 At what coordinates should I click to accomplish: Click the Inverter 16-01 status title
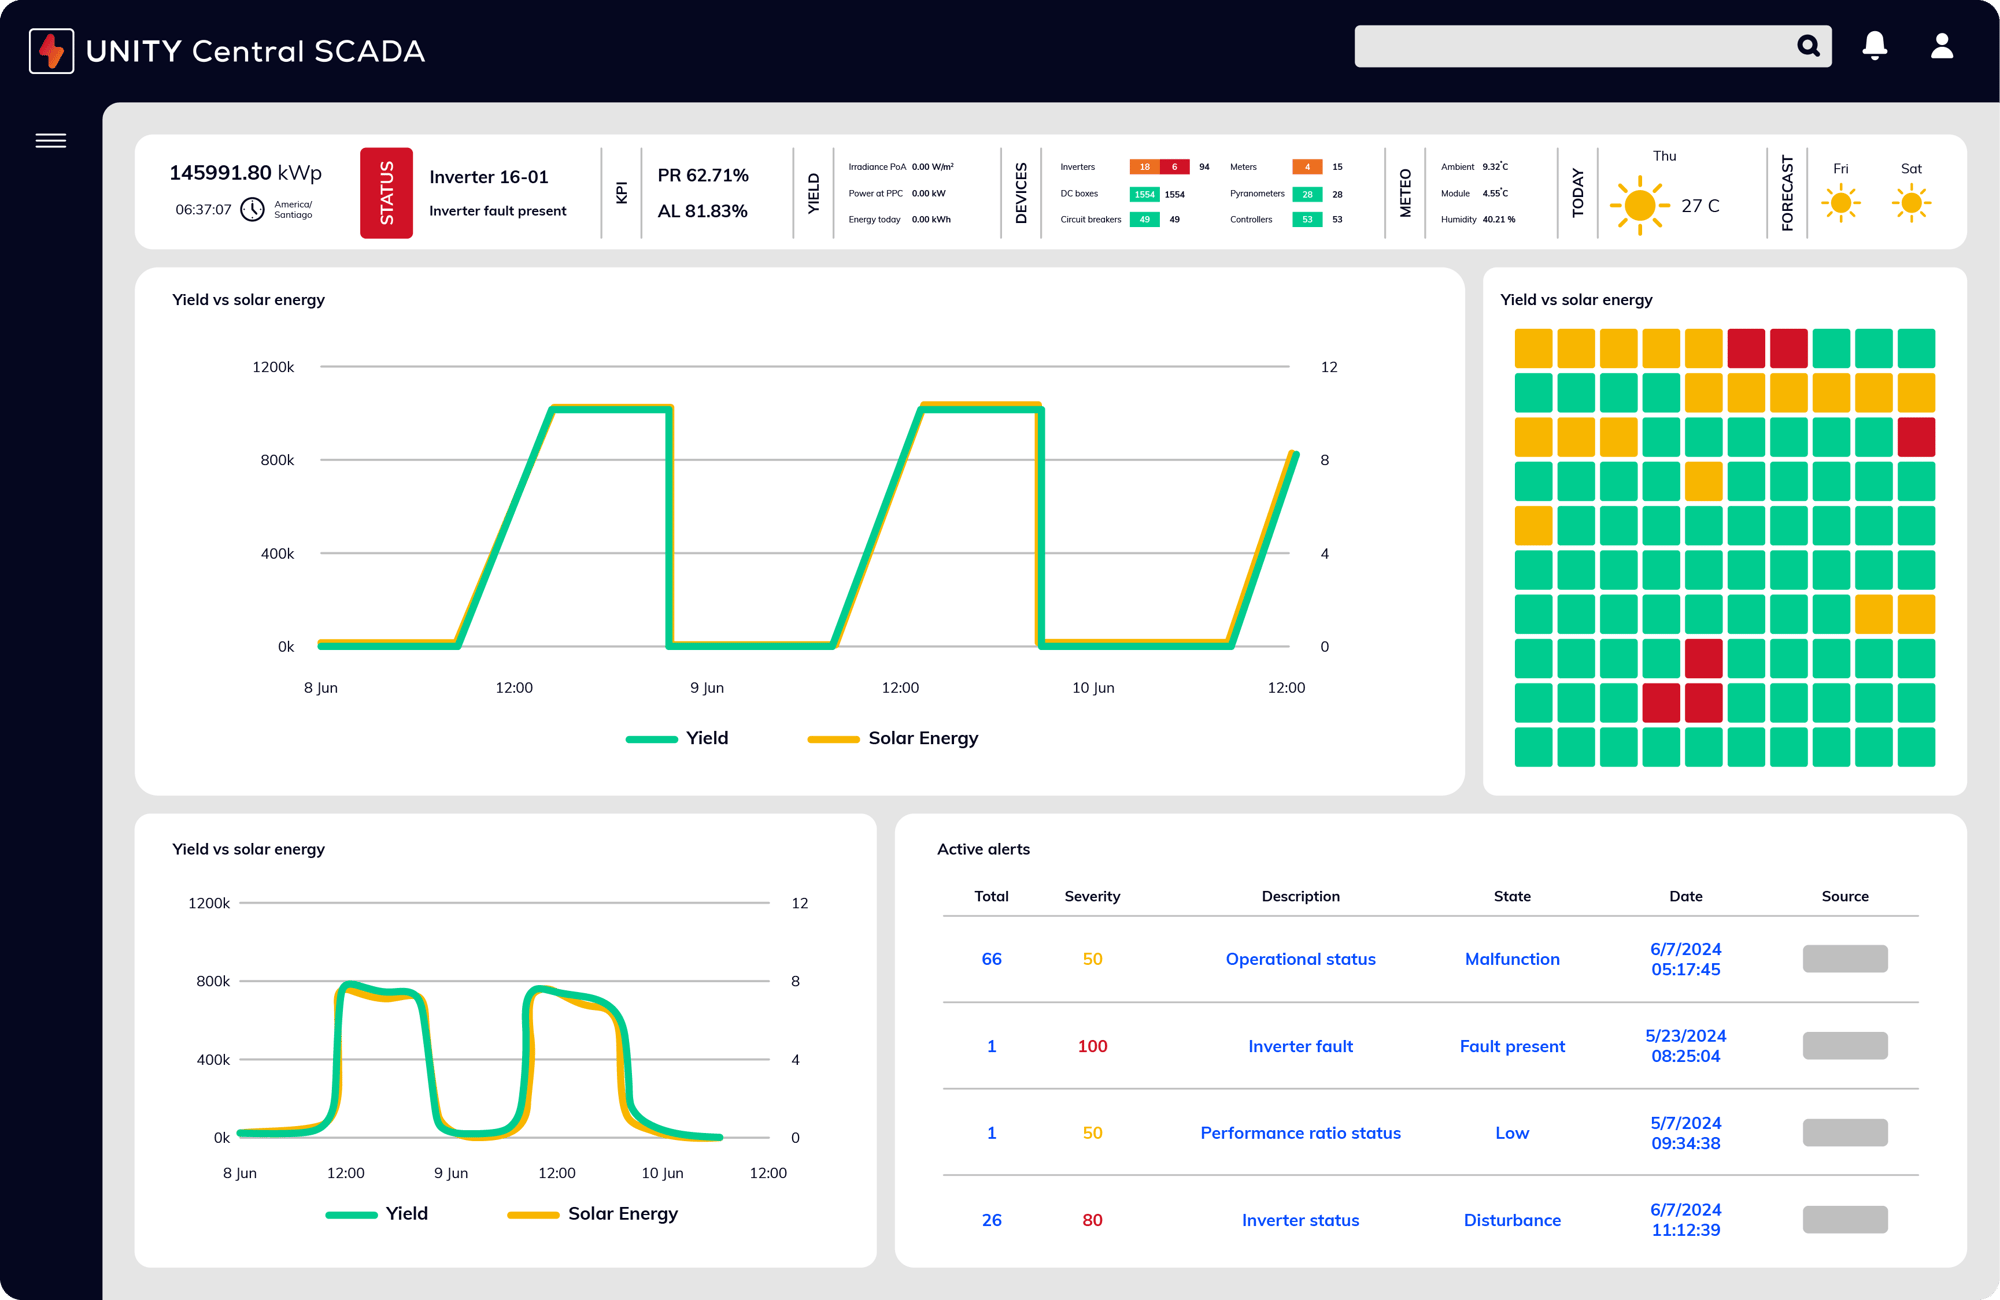point(489,177)
